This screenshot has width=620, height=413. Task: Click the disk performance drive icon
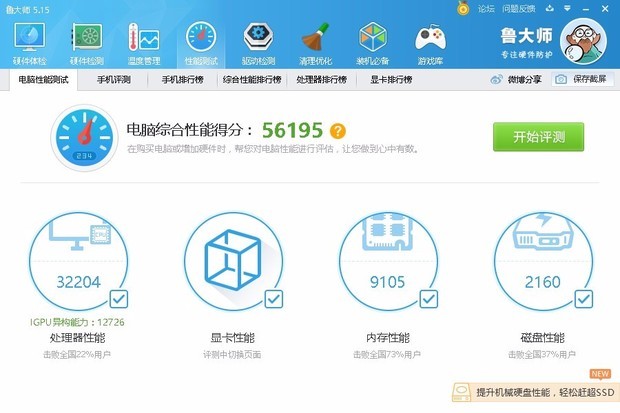[x=543, y=232]
